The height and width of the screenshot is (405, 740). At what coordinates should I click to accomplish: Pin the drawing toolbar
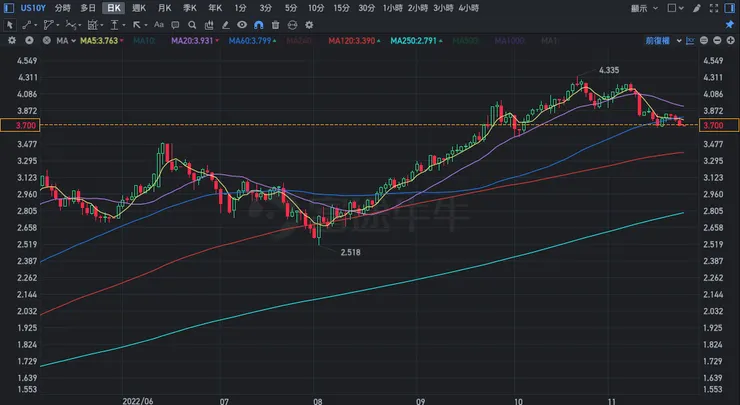click(730, 24)
